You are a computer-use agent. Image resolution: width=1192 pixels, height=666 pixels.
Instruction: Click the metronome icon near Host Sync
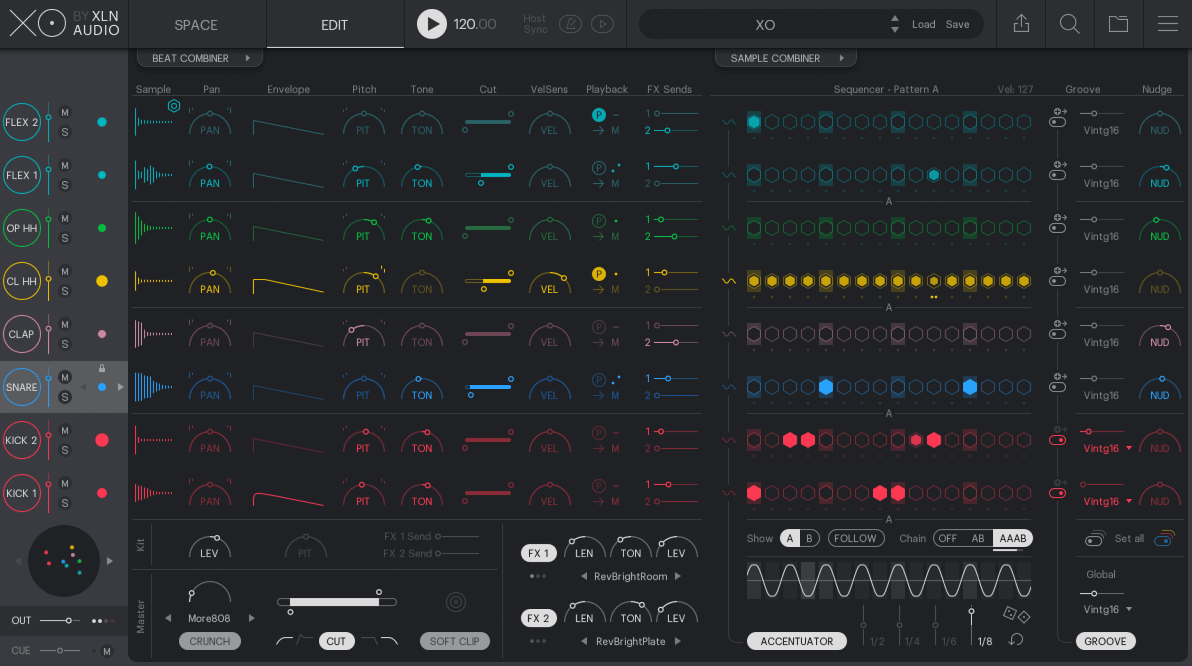tap(570, 24)
